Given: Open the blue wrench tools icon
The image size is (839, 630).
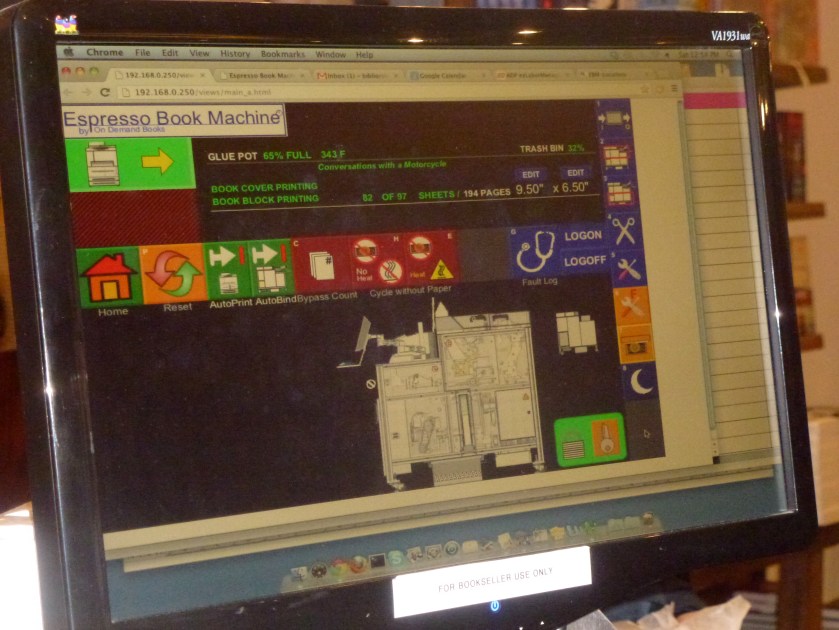Looking at the screenshot, I should pyautogui.click(x=627, y=267).
